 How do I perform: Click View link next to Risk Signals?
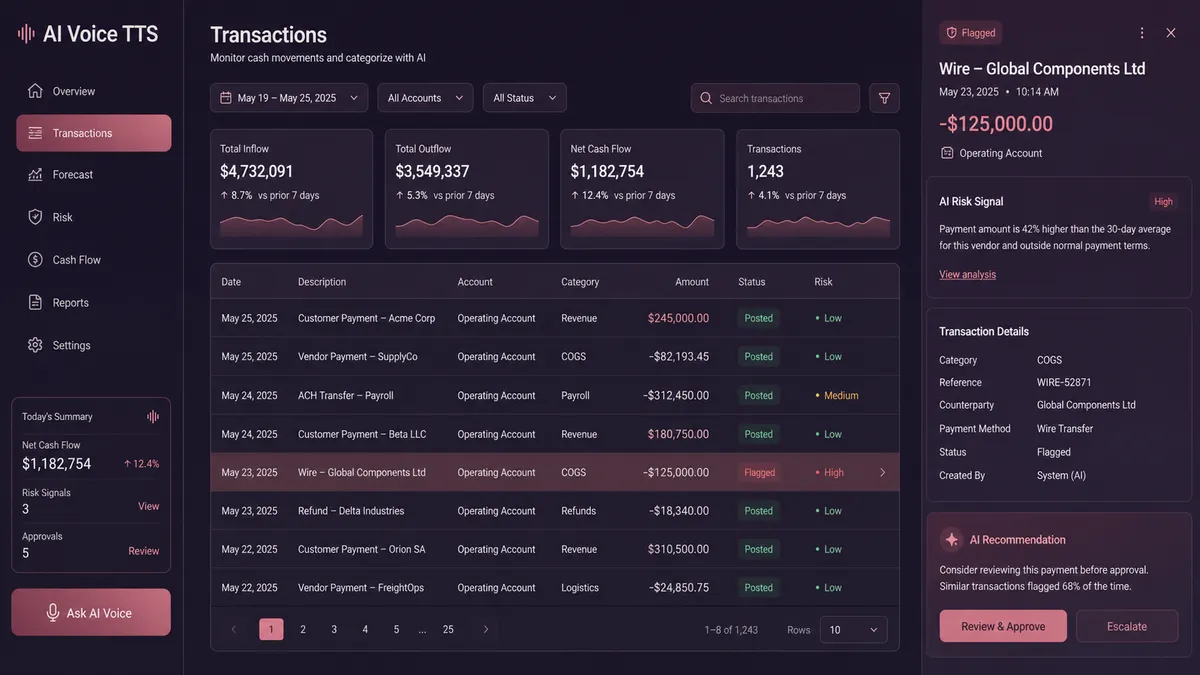pos(148,506)
